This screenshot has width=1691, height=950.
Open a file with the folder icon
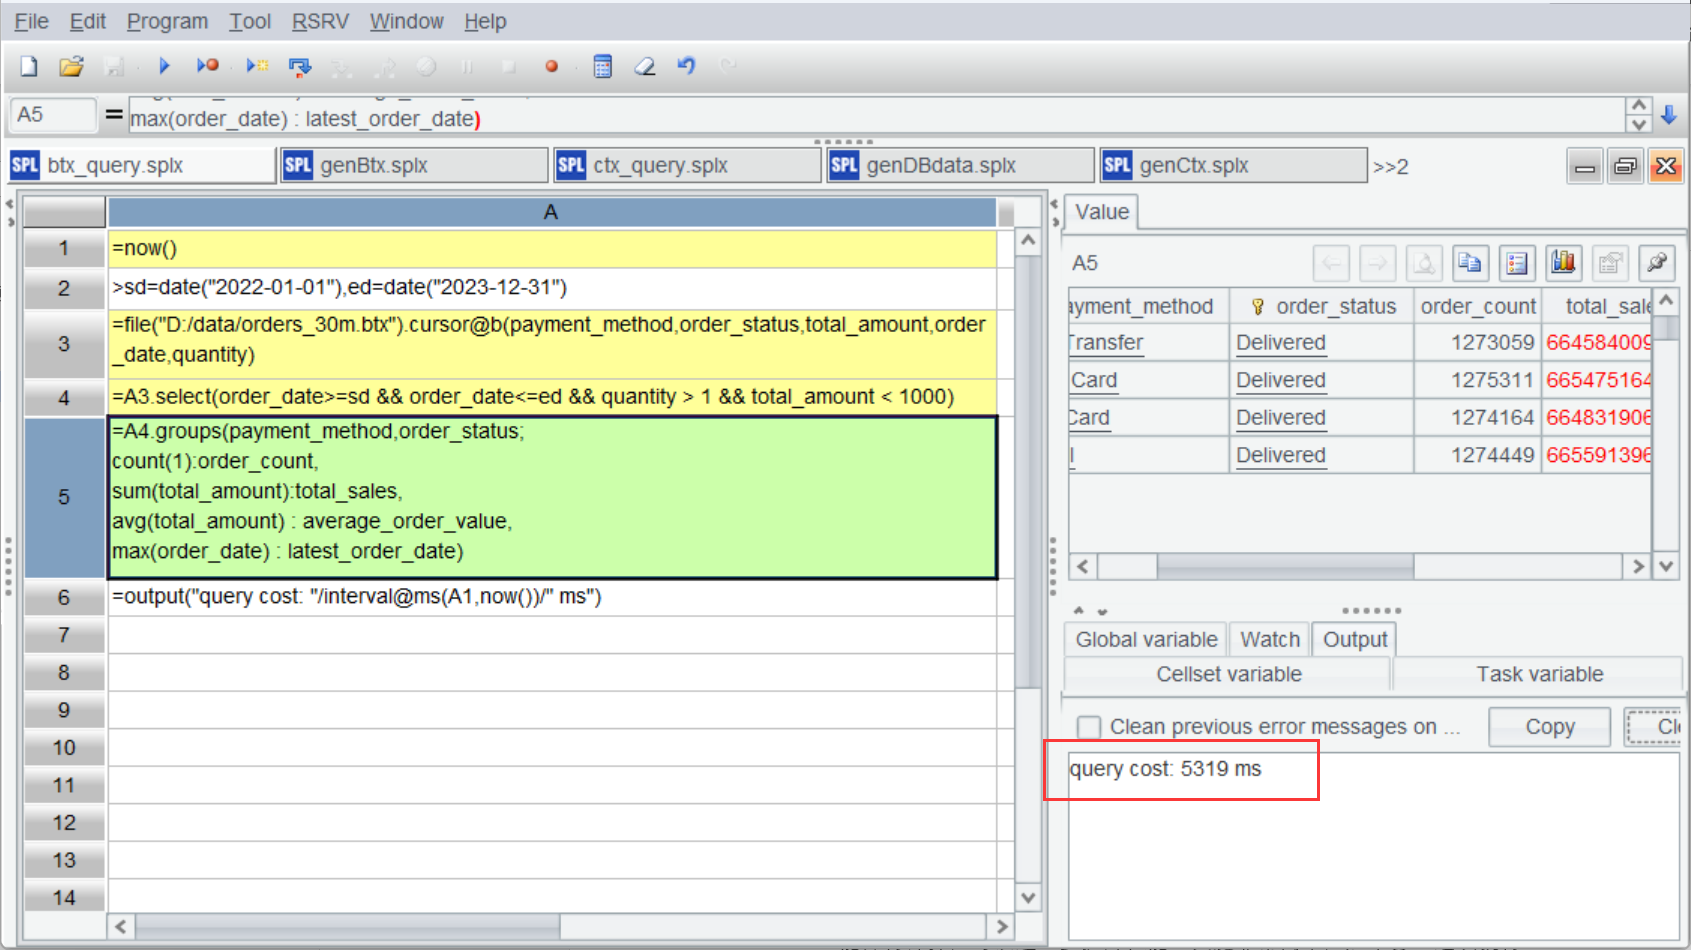point(71,66)
